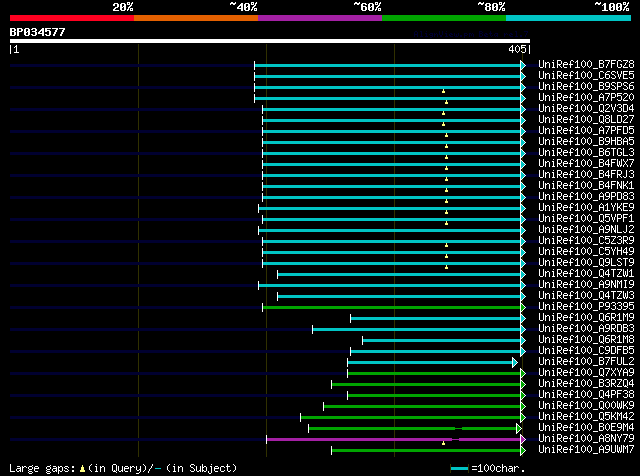Select the UniRef100_Q5KM42 label

[x=586, y=417]
